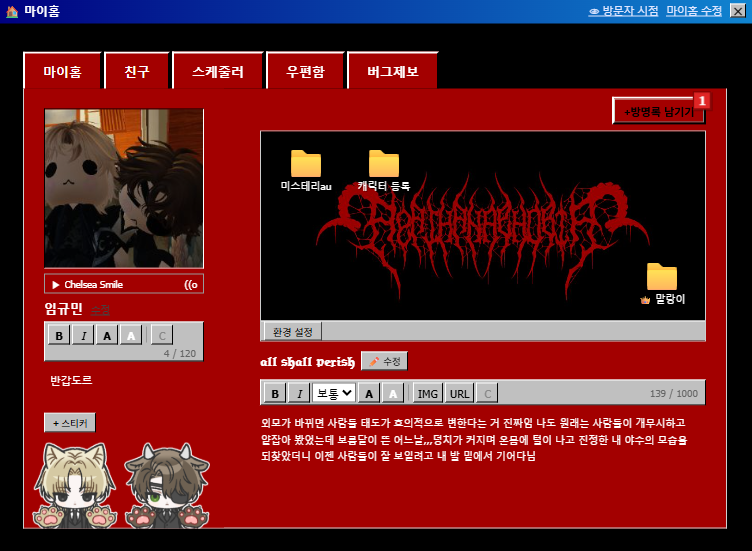Choose highlight color in the nickname editor
752x551 pixels.
pos(131,335)
